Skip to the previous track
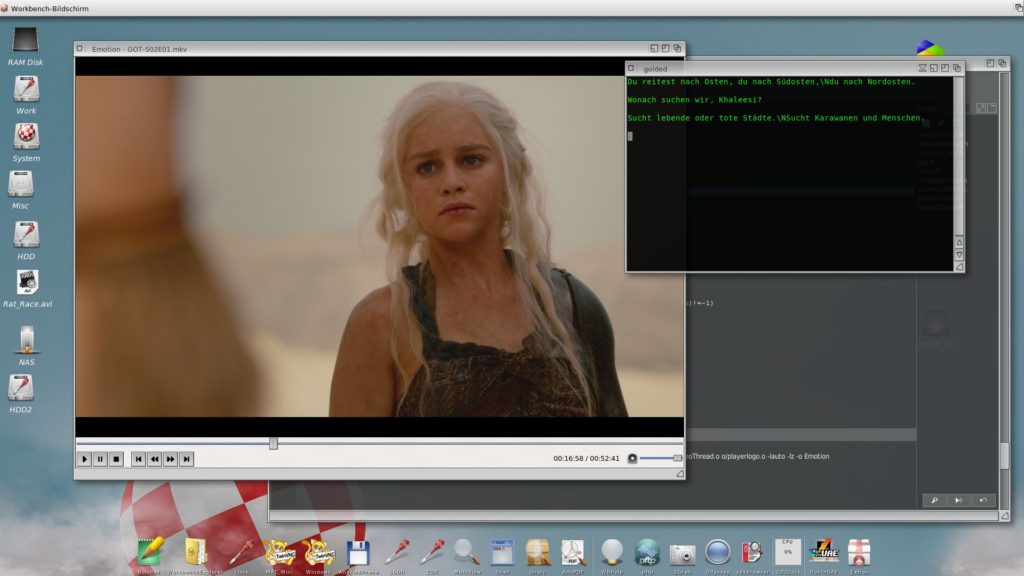Viewport: 1024px width, 576px height. click(x=139, y=459)
